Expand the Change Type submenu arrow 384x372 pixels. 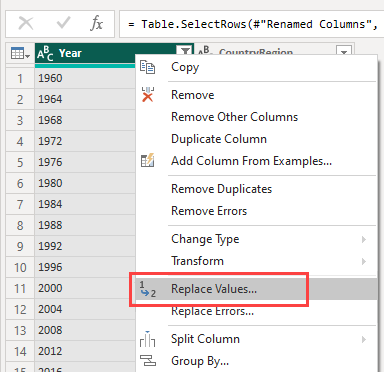[364, 239]
